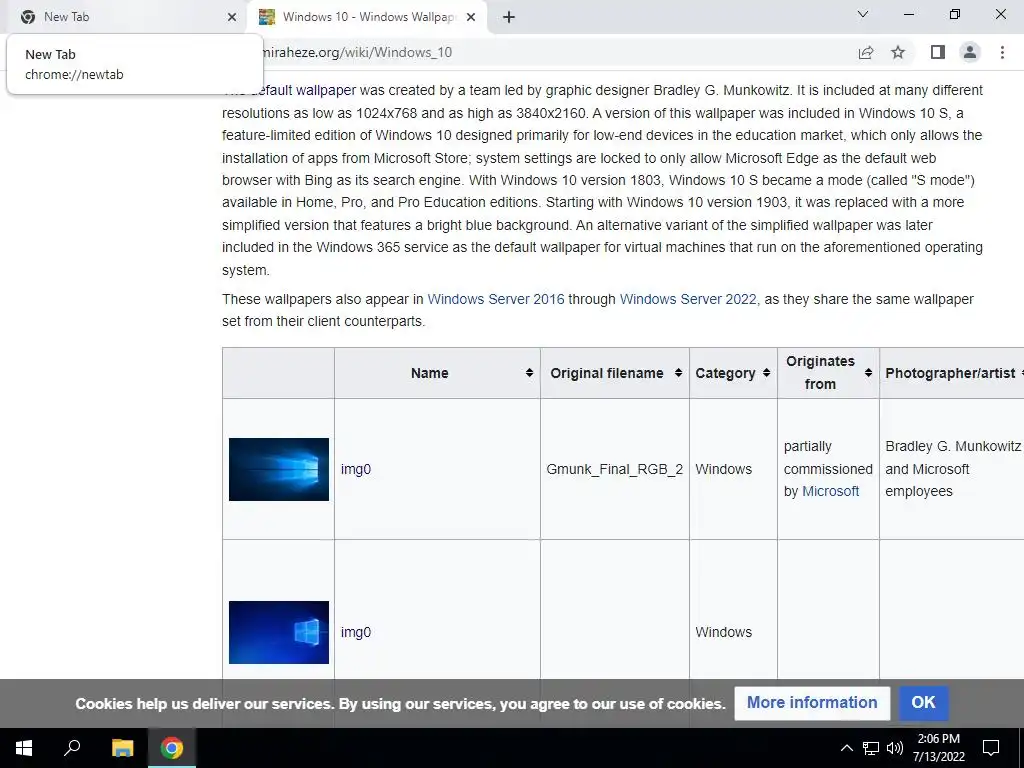
Task: Open the volume control tray icon
Action: click(x=895, y=748)
